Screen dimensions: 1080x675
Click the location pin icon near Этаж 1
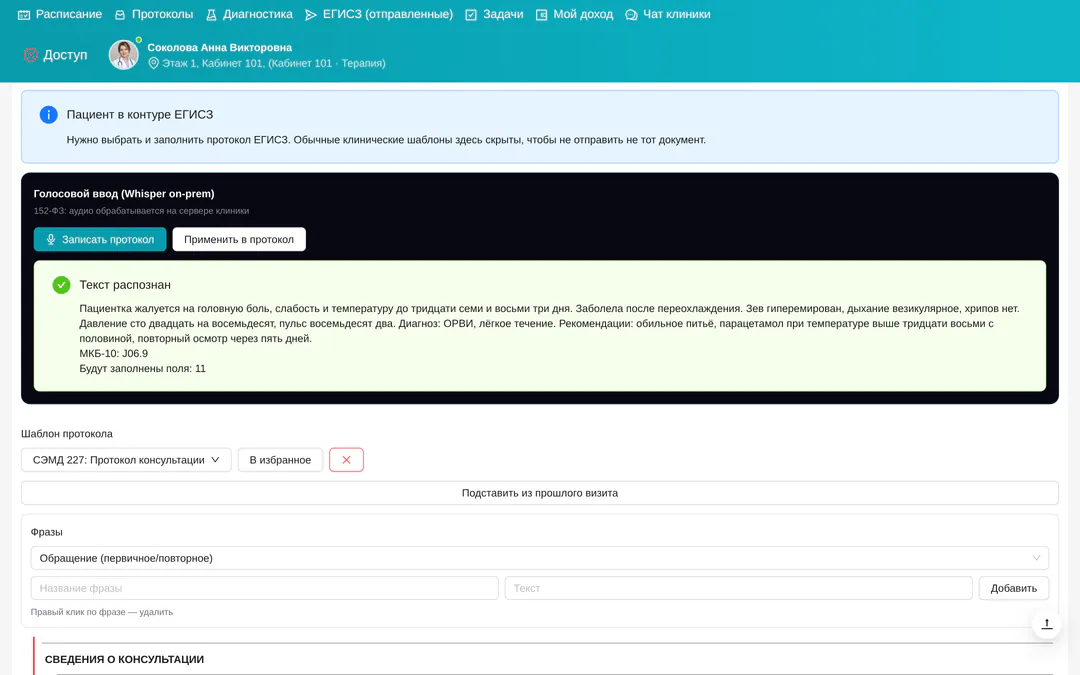154,63
